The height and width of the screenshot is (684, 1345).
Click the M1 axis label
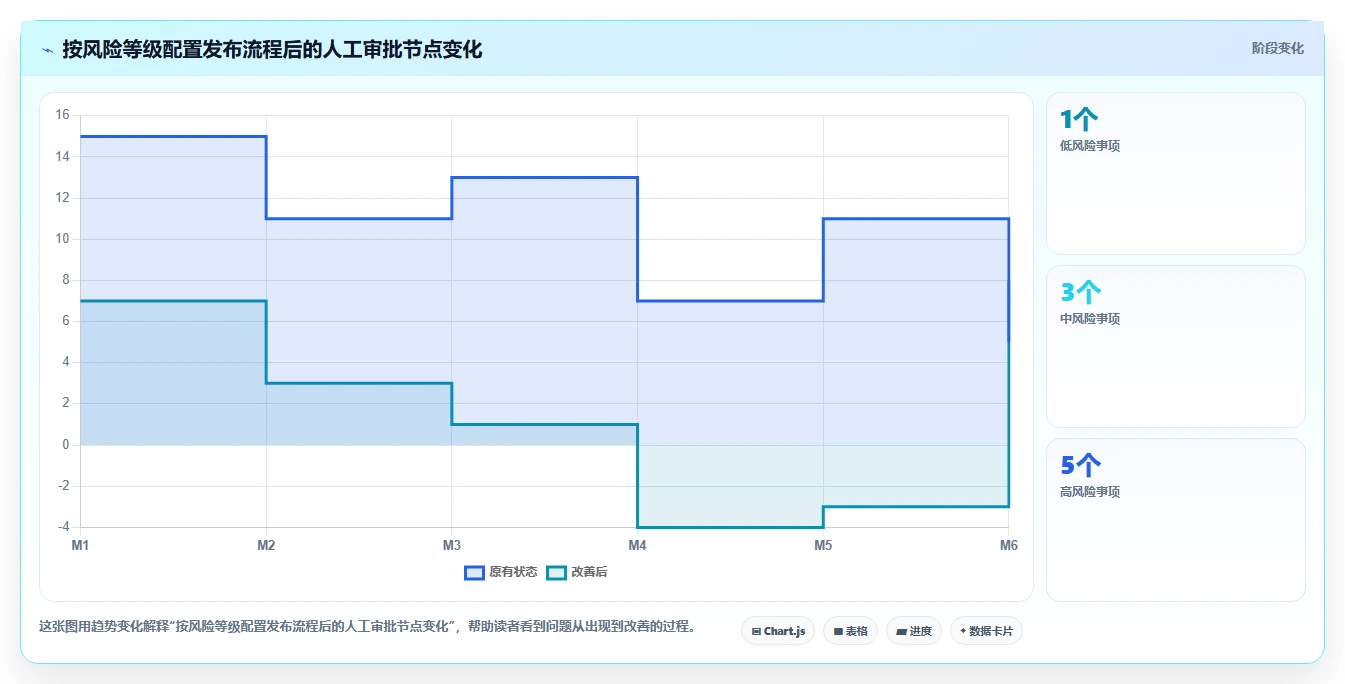80,545
